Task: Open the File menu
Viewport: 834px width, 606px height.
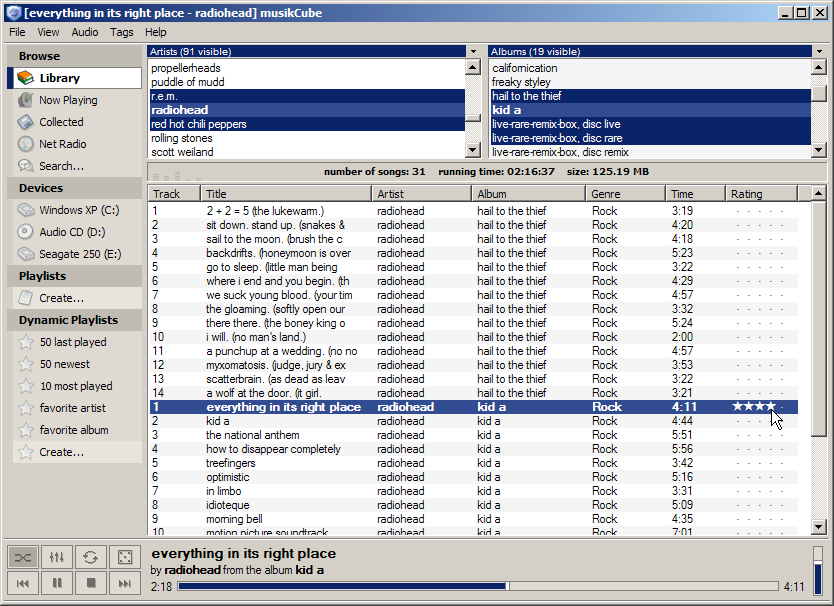Action: tap(17, 32)
